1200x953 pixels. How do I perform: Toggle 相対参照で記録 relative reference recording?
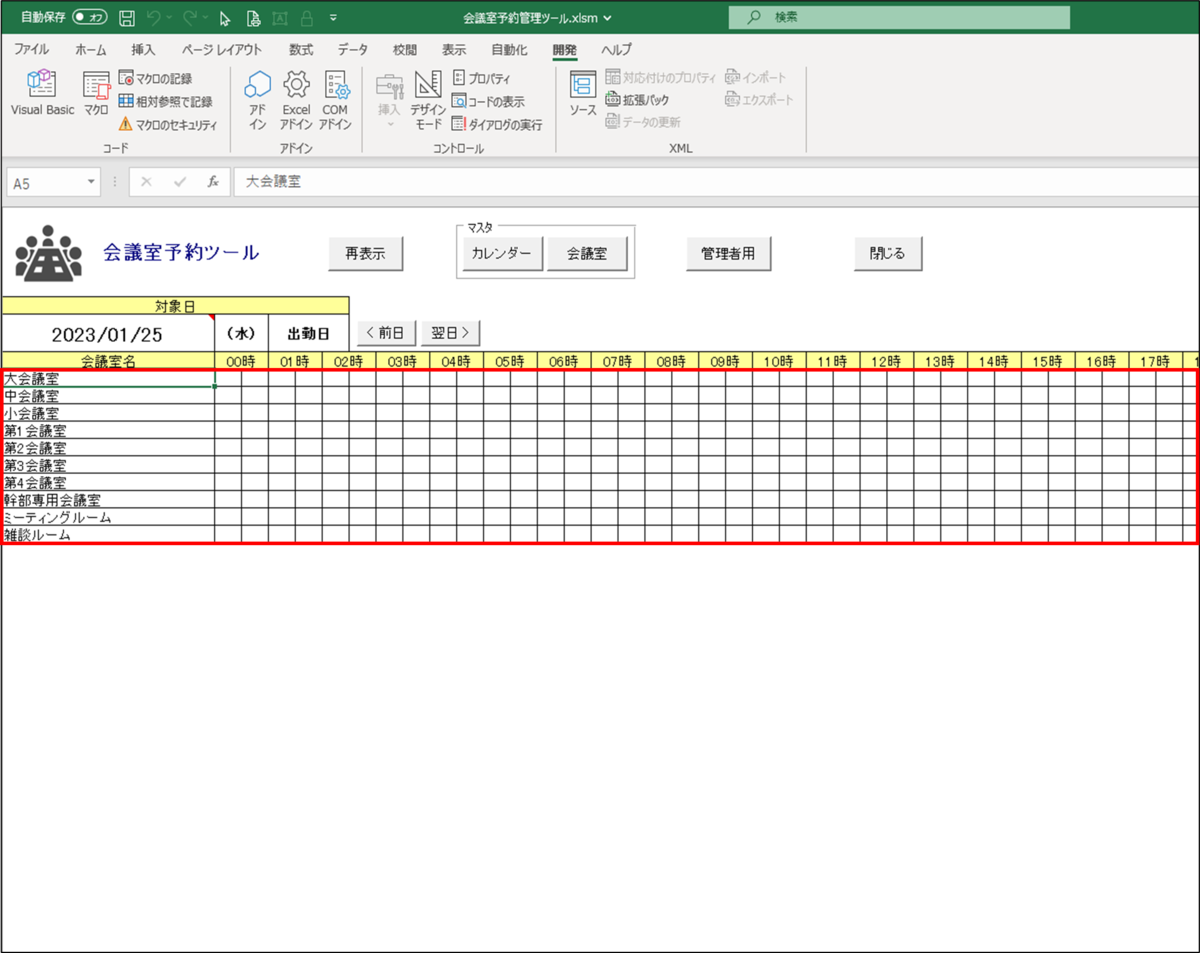point(166,101)
